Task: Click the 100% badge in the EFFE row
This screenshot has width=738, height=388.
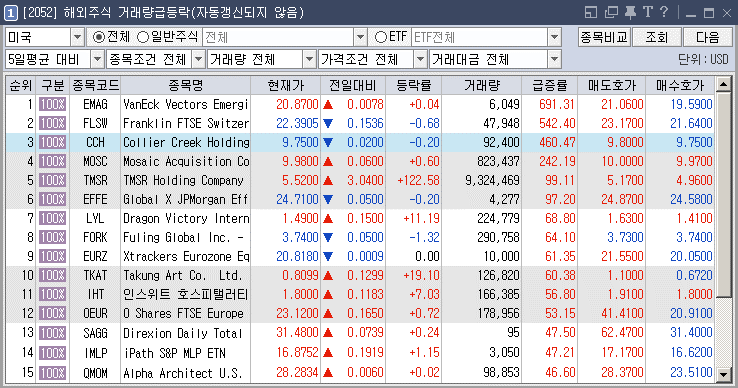Action: tap(52, 199)
